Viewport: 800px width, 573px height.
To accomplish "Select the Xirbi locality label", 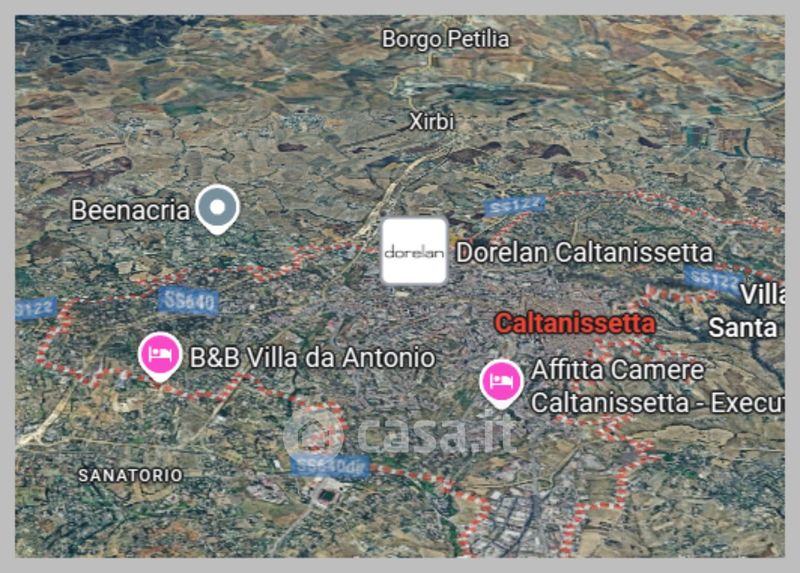I will (432, 122).
